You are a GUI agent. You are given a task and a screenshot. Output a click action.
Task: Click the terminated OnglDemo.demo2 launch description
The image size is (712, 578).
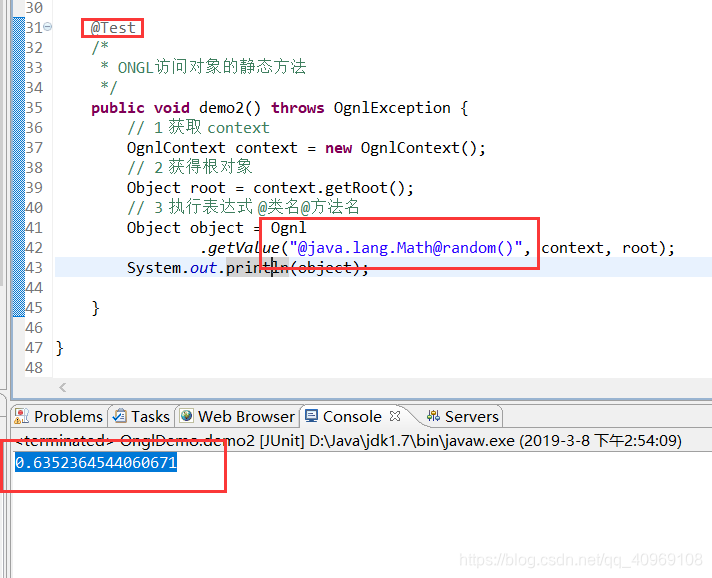coord(349,440)
